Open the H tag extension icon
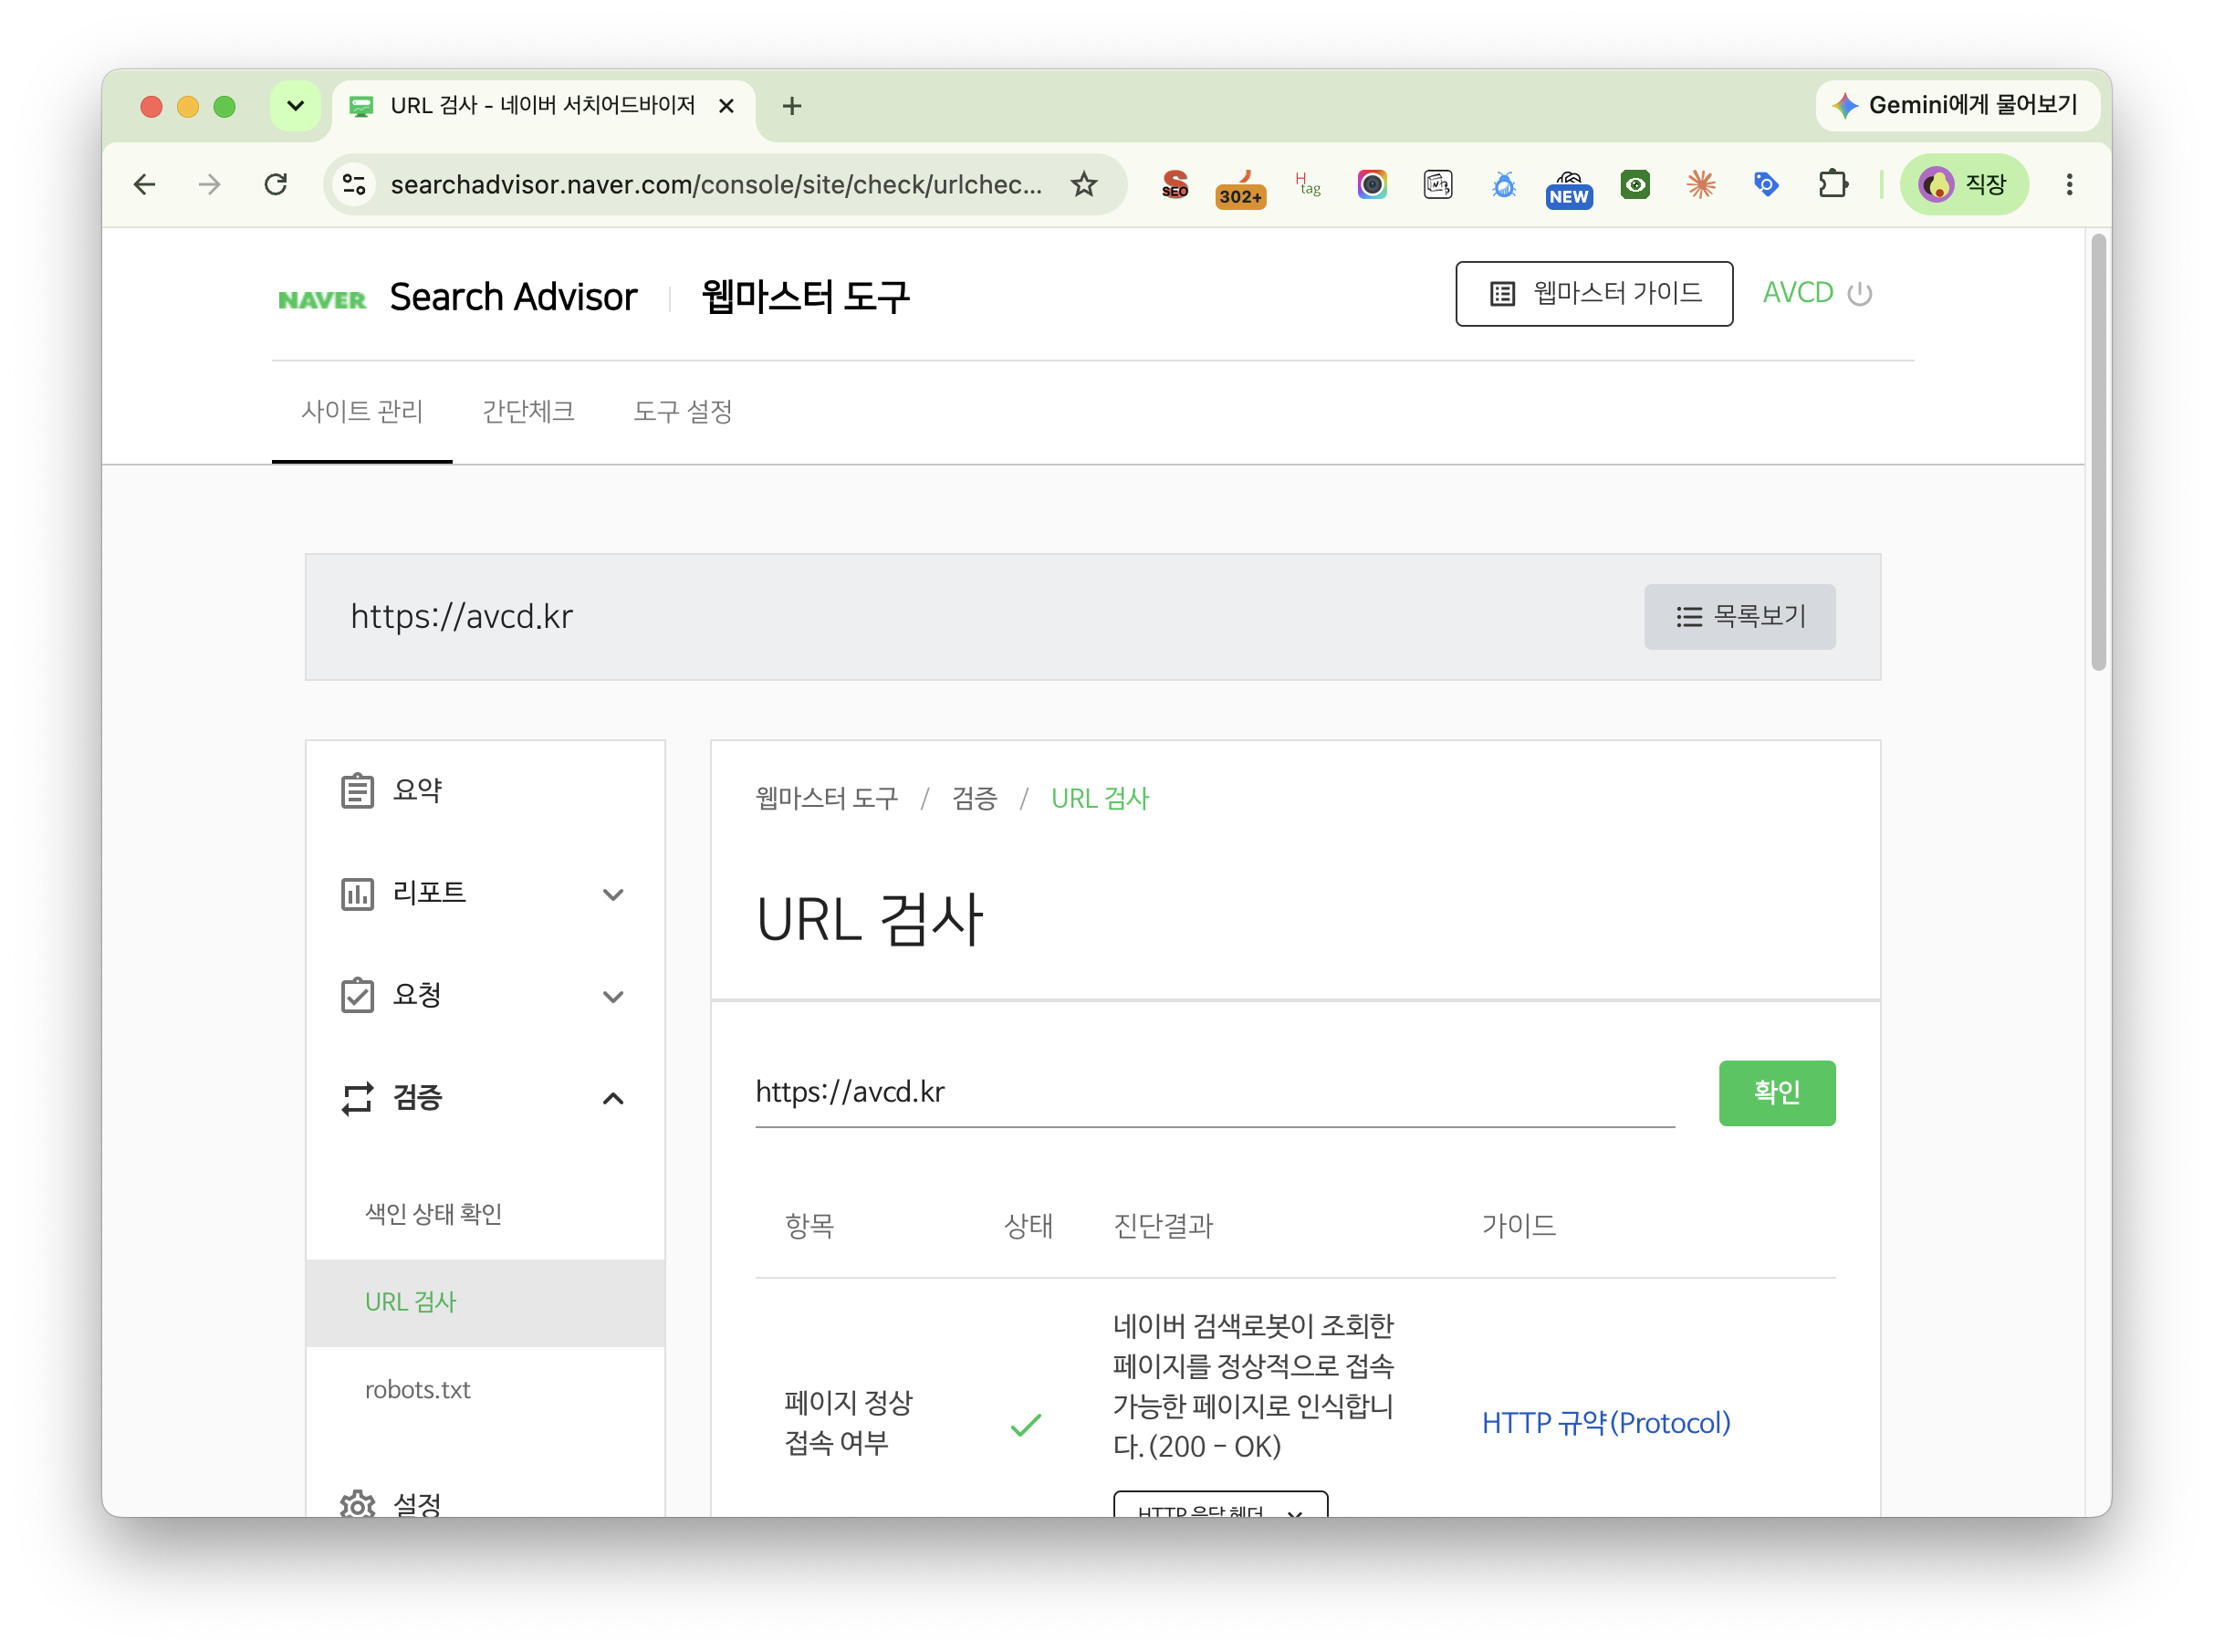 pos(1307,184)
